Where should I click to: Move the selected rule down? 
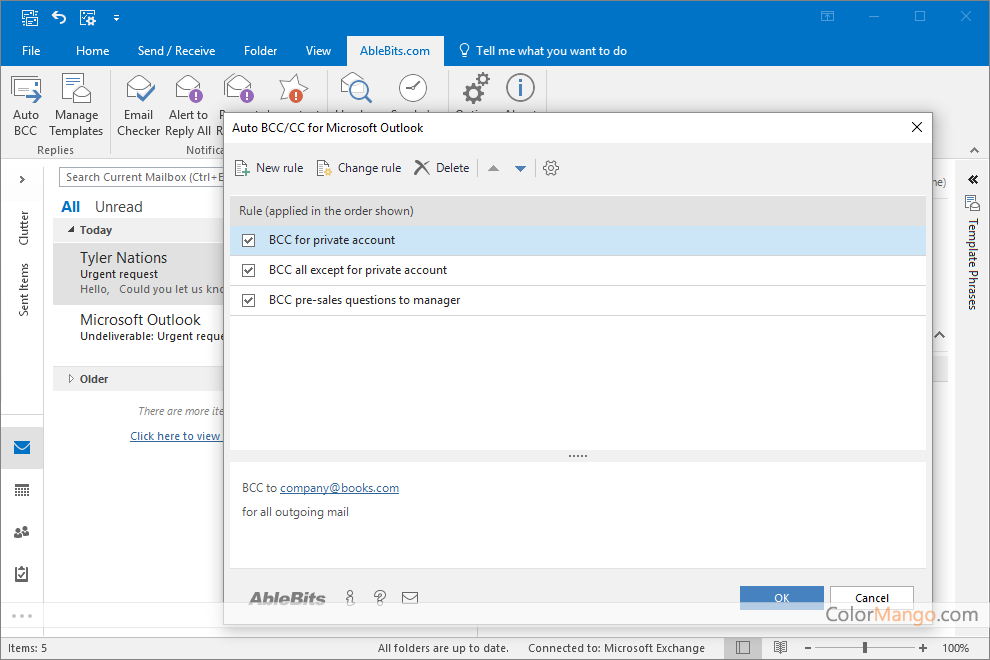[x=520, y=169]
